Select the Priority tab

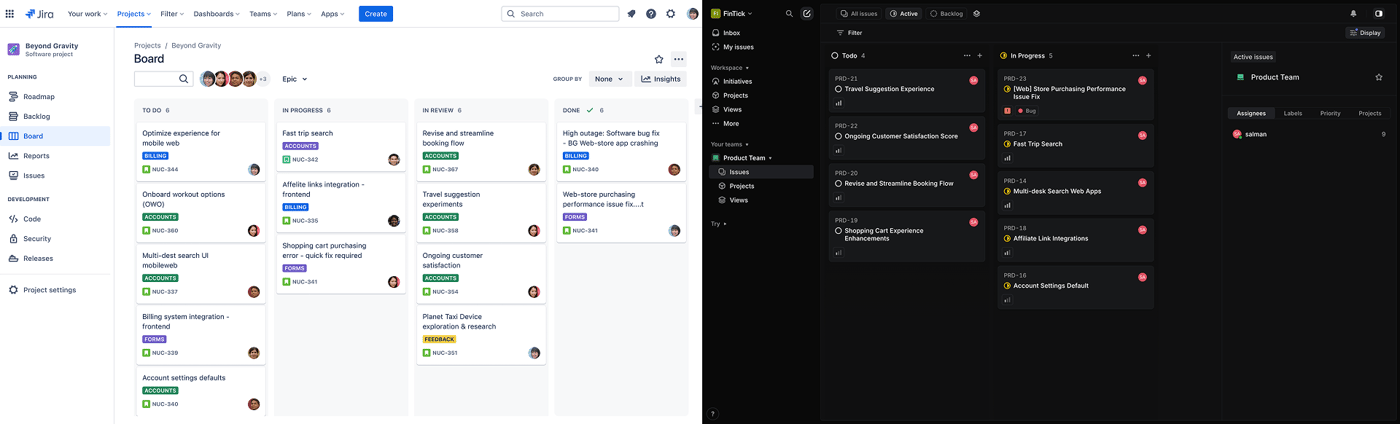tap(1330, 113)
